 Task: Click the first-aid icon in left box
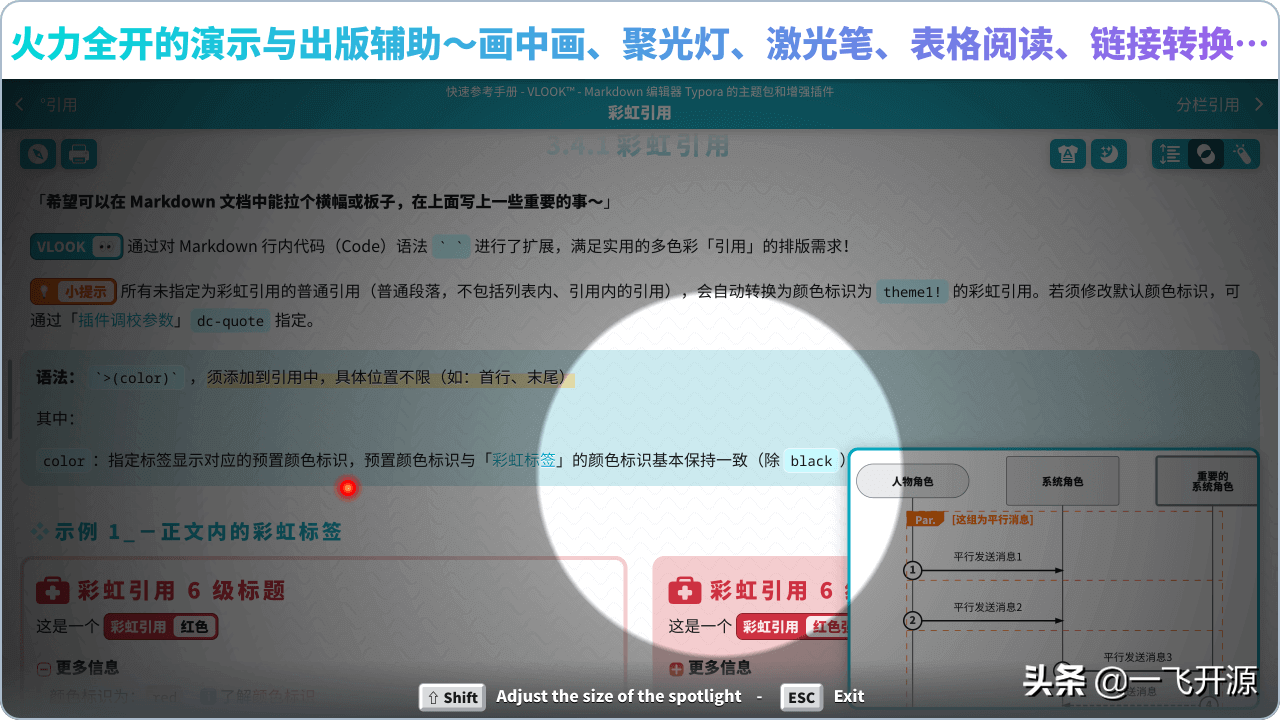(x=53, y=590)
